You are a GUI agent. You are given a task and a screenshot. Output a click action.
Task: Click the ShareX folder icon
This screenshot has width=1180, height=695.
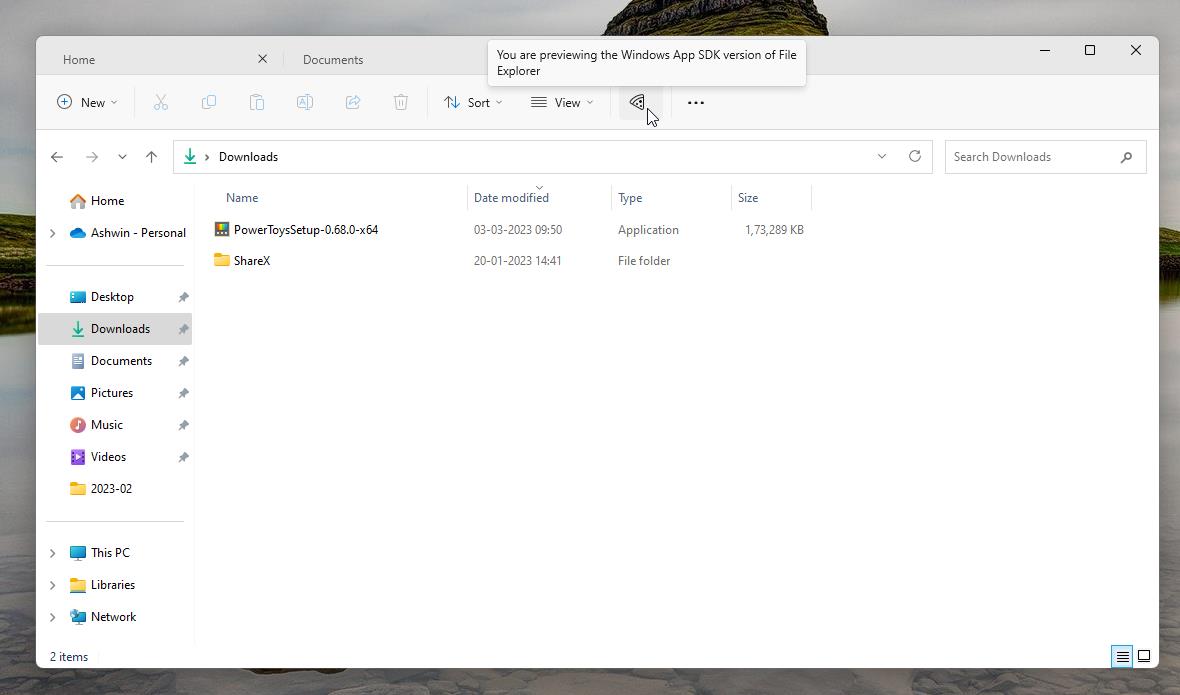[221, 260]
